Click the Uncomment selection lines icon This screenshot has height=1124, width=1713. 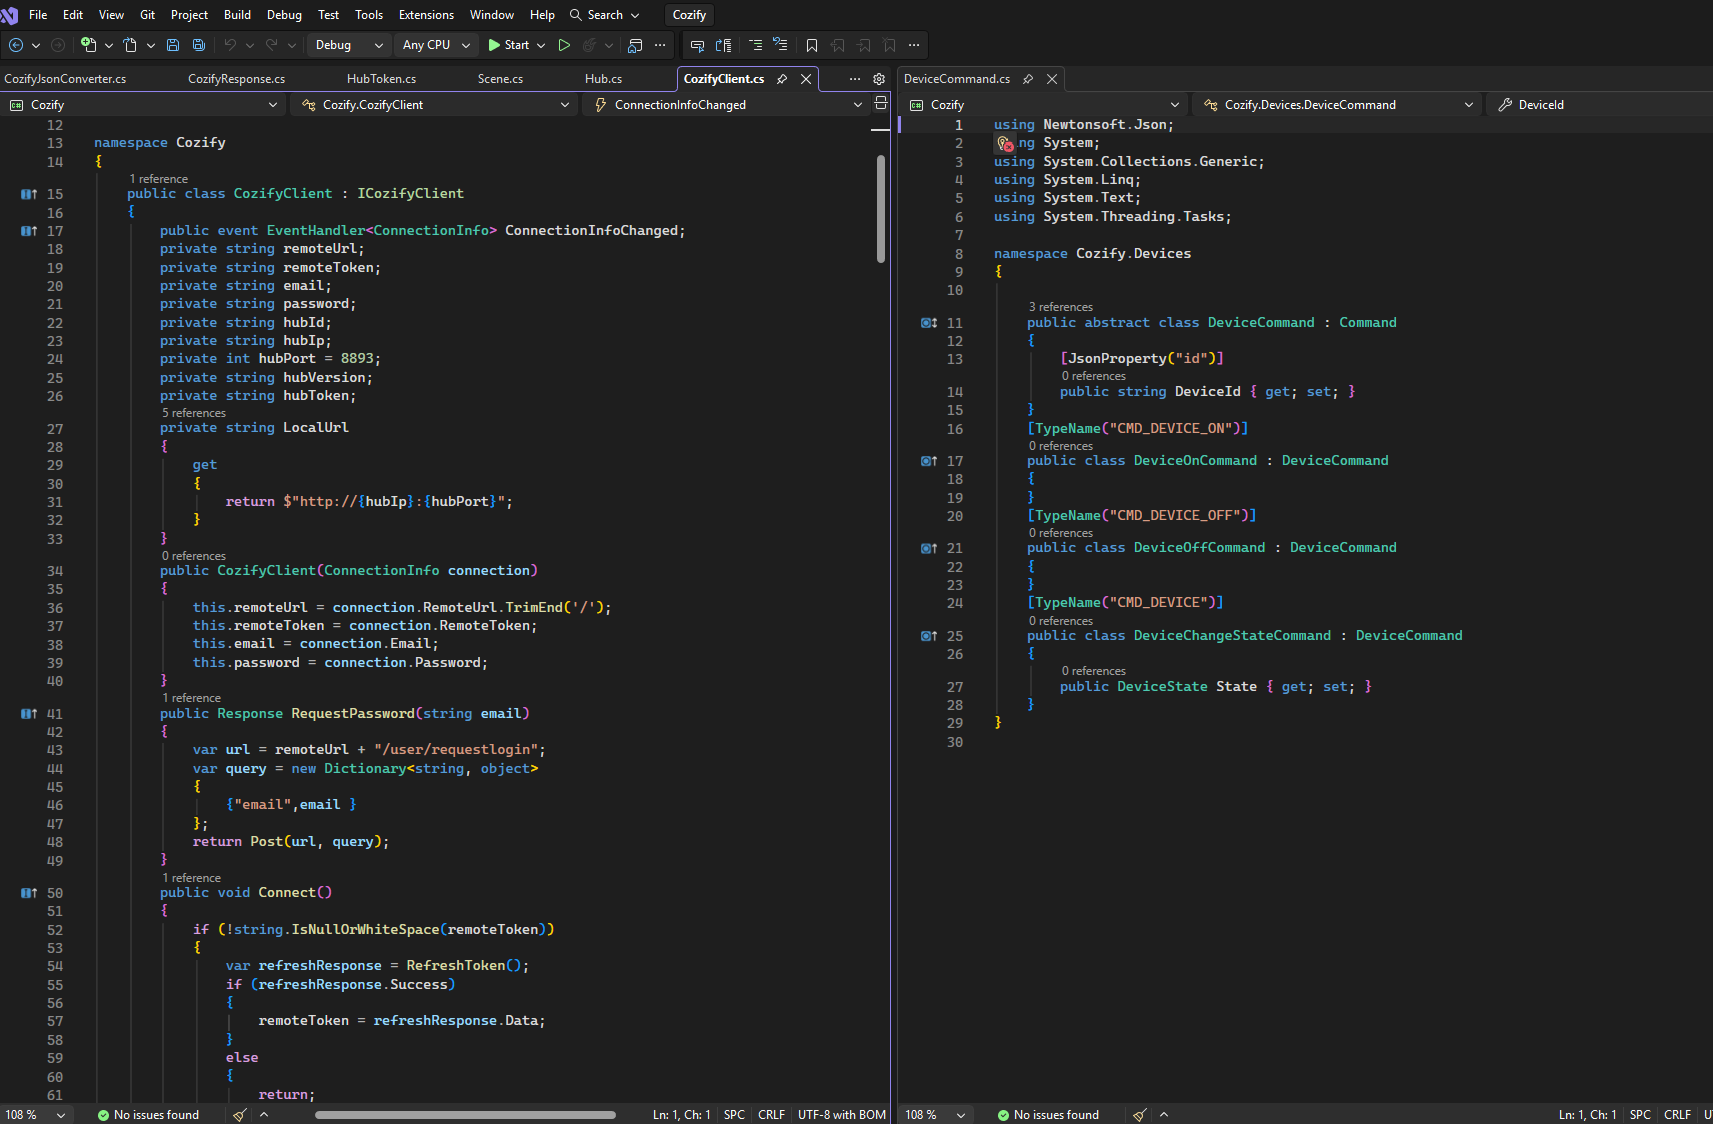coord(781,45)
